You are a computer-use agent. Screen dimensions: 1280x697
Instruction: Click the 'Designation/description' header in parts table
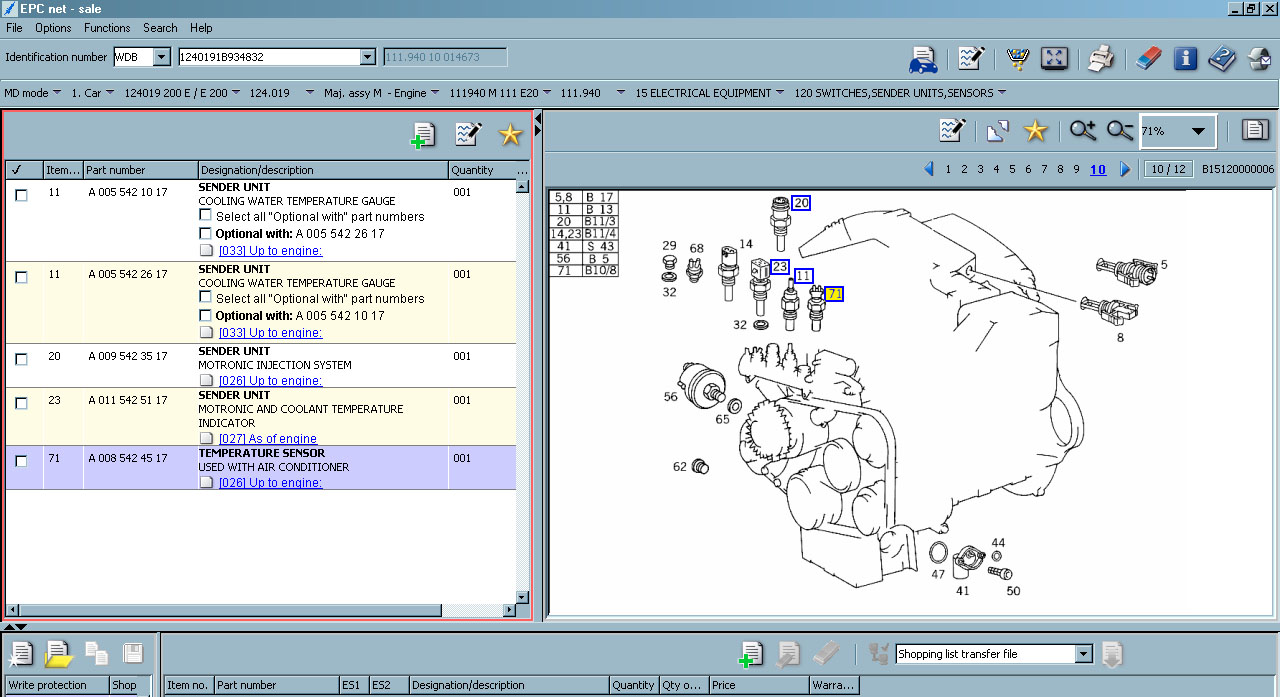click(323, 170)
